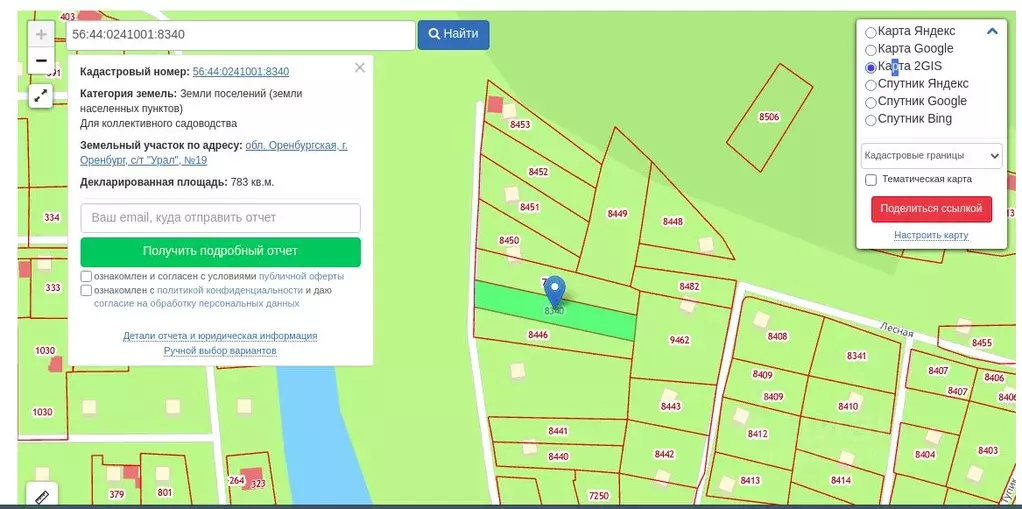Choose the Спутник Bing map layer
This screenshot has width=1022, height=509.
[x=871, y=120]
